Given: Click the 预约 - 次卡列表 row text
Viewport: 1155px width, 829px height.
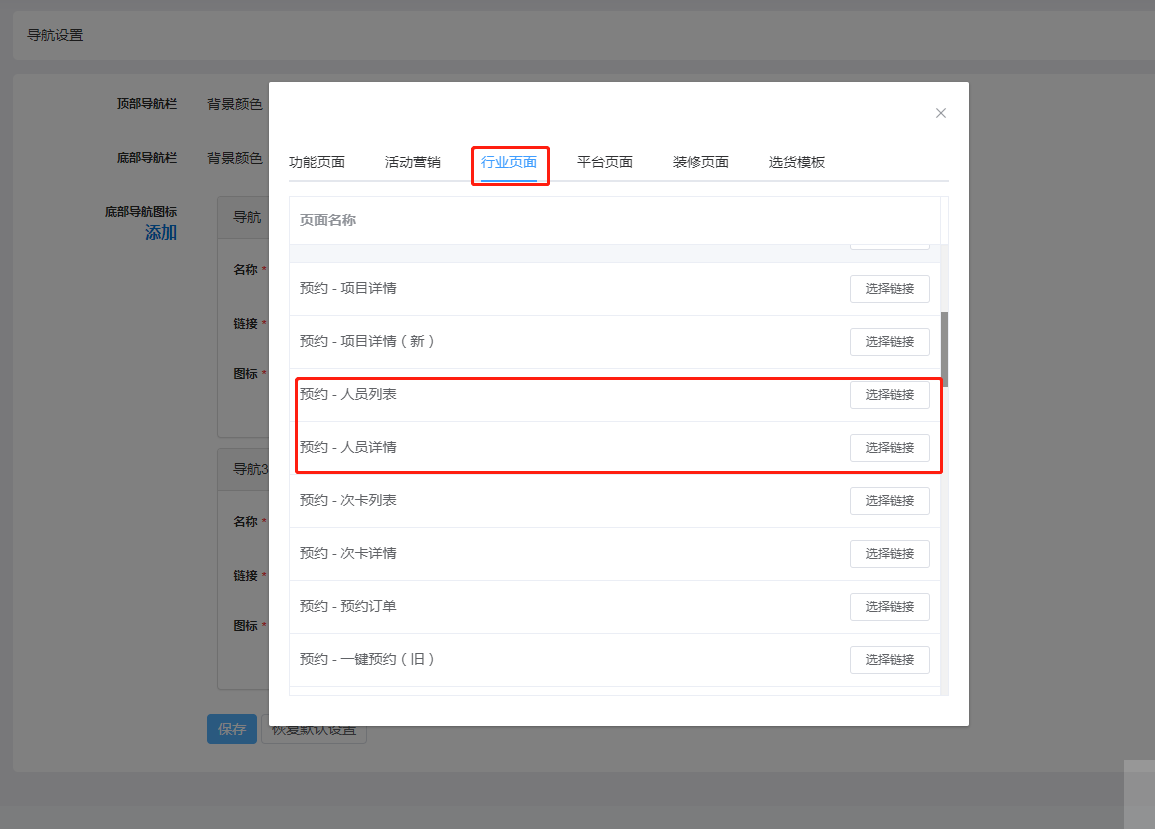Looking at the screenshot, I should [348, 500].
